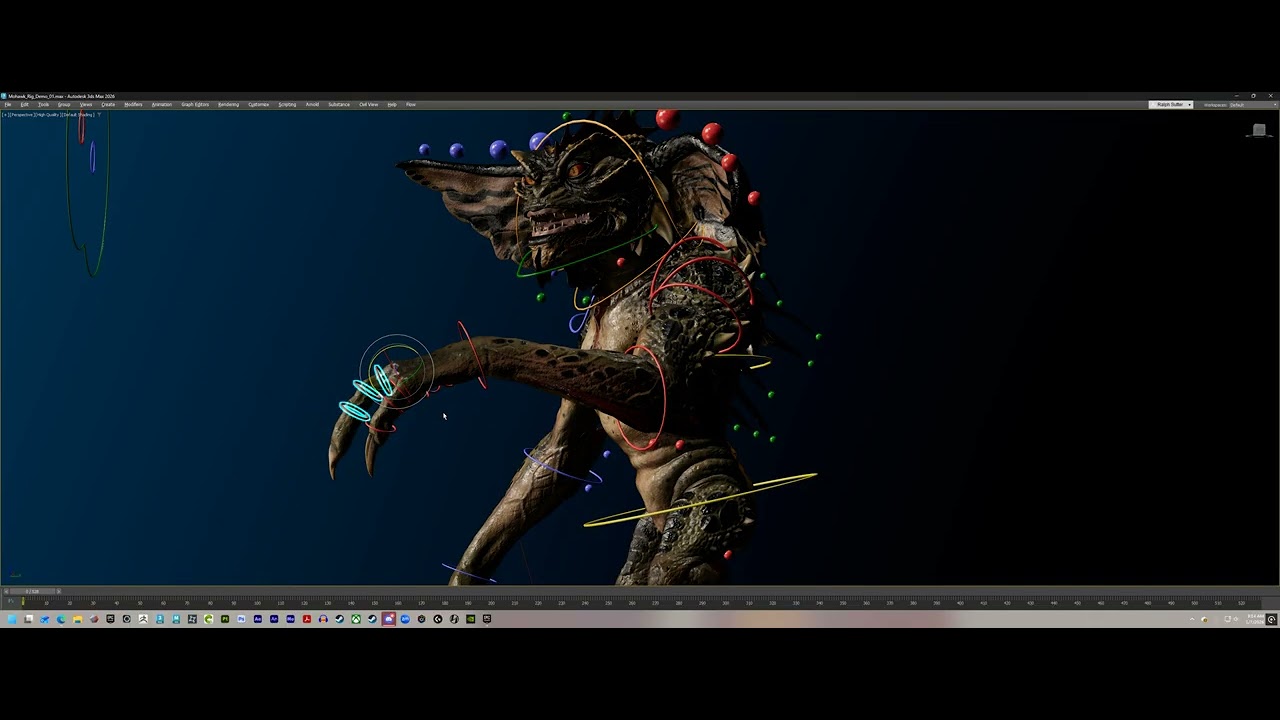Open the Graph Editors menu
The image size is (1280, 720).
pyautogui.click(x=195, y=104)
